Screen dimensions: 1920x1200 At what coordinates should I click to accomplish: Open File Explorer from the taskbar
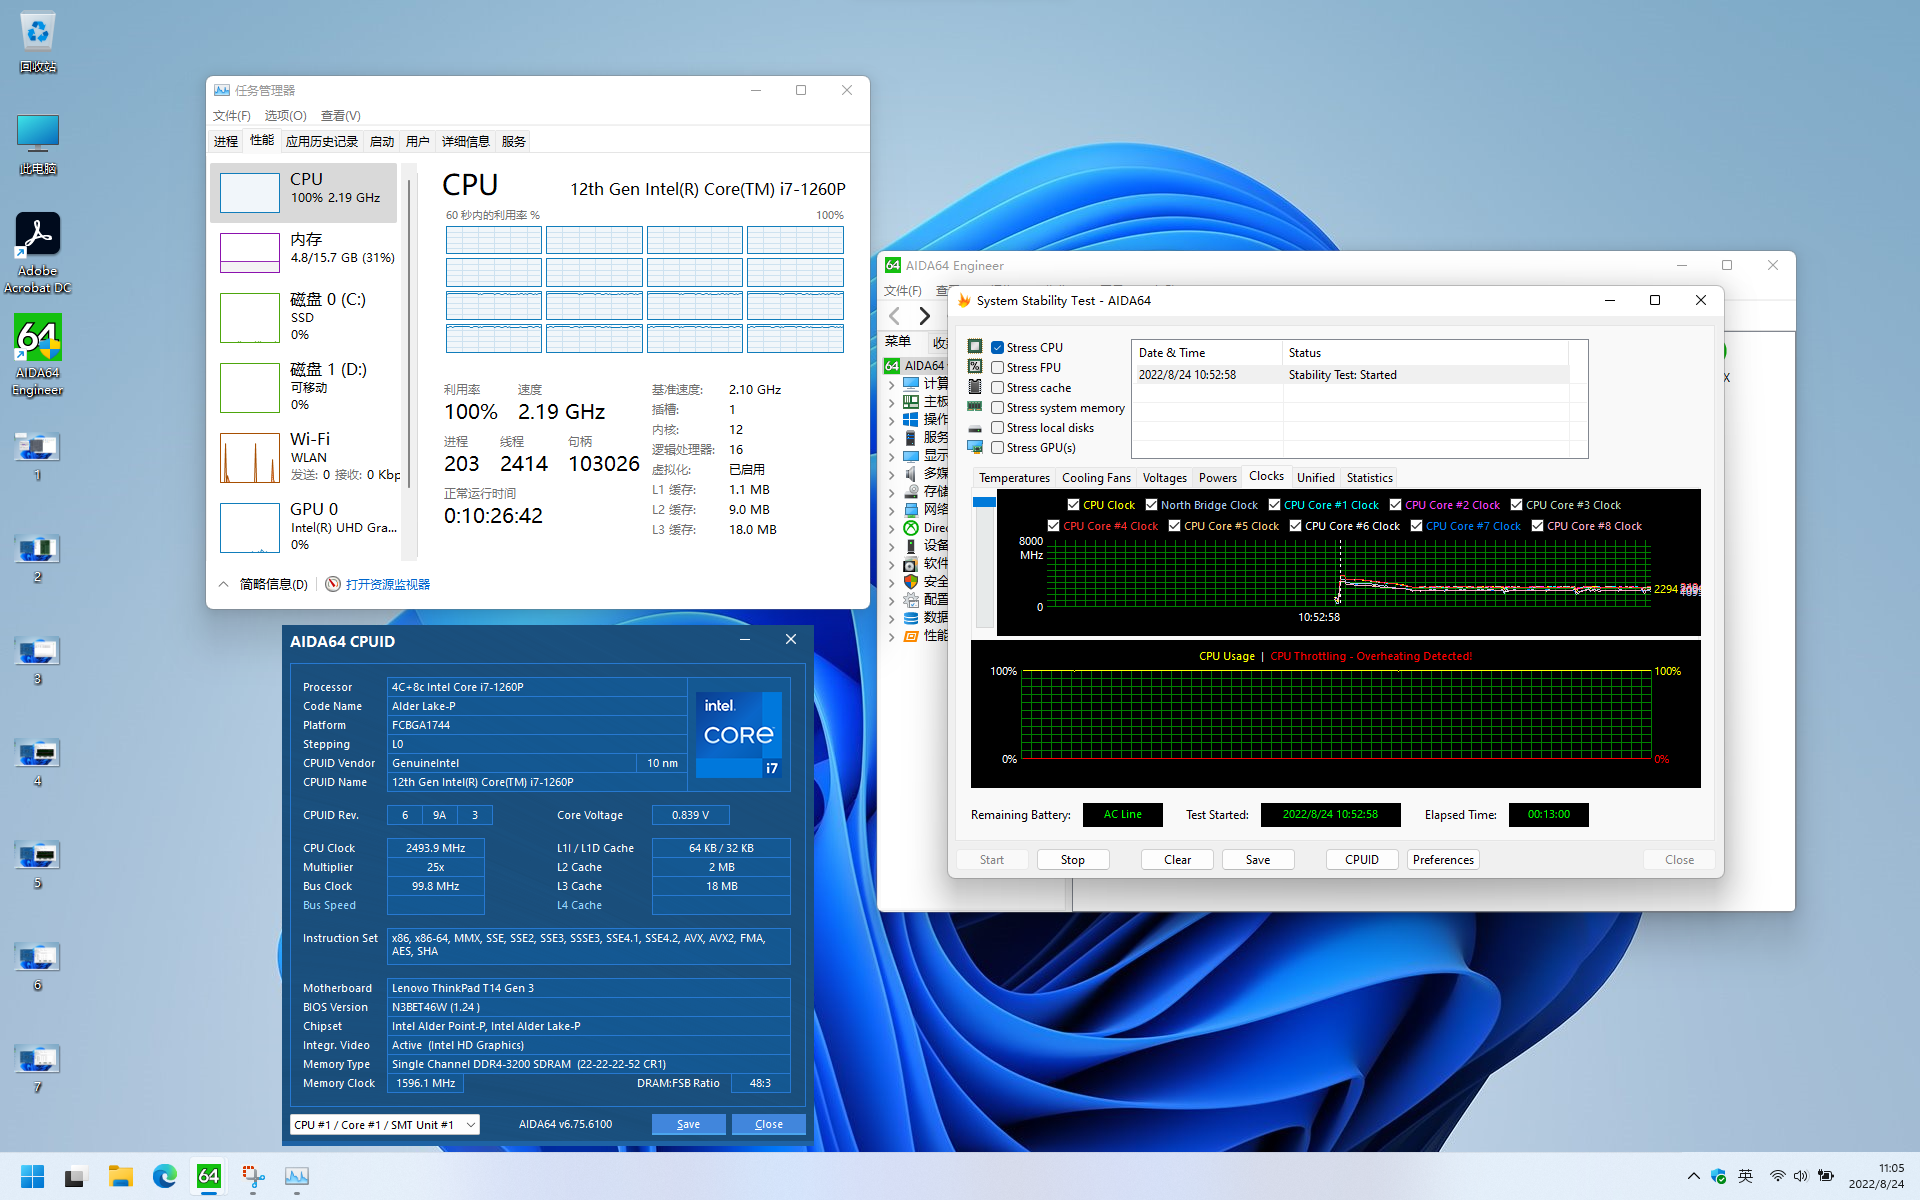121,1176
